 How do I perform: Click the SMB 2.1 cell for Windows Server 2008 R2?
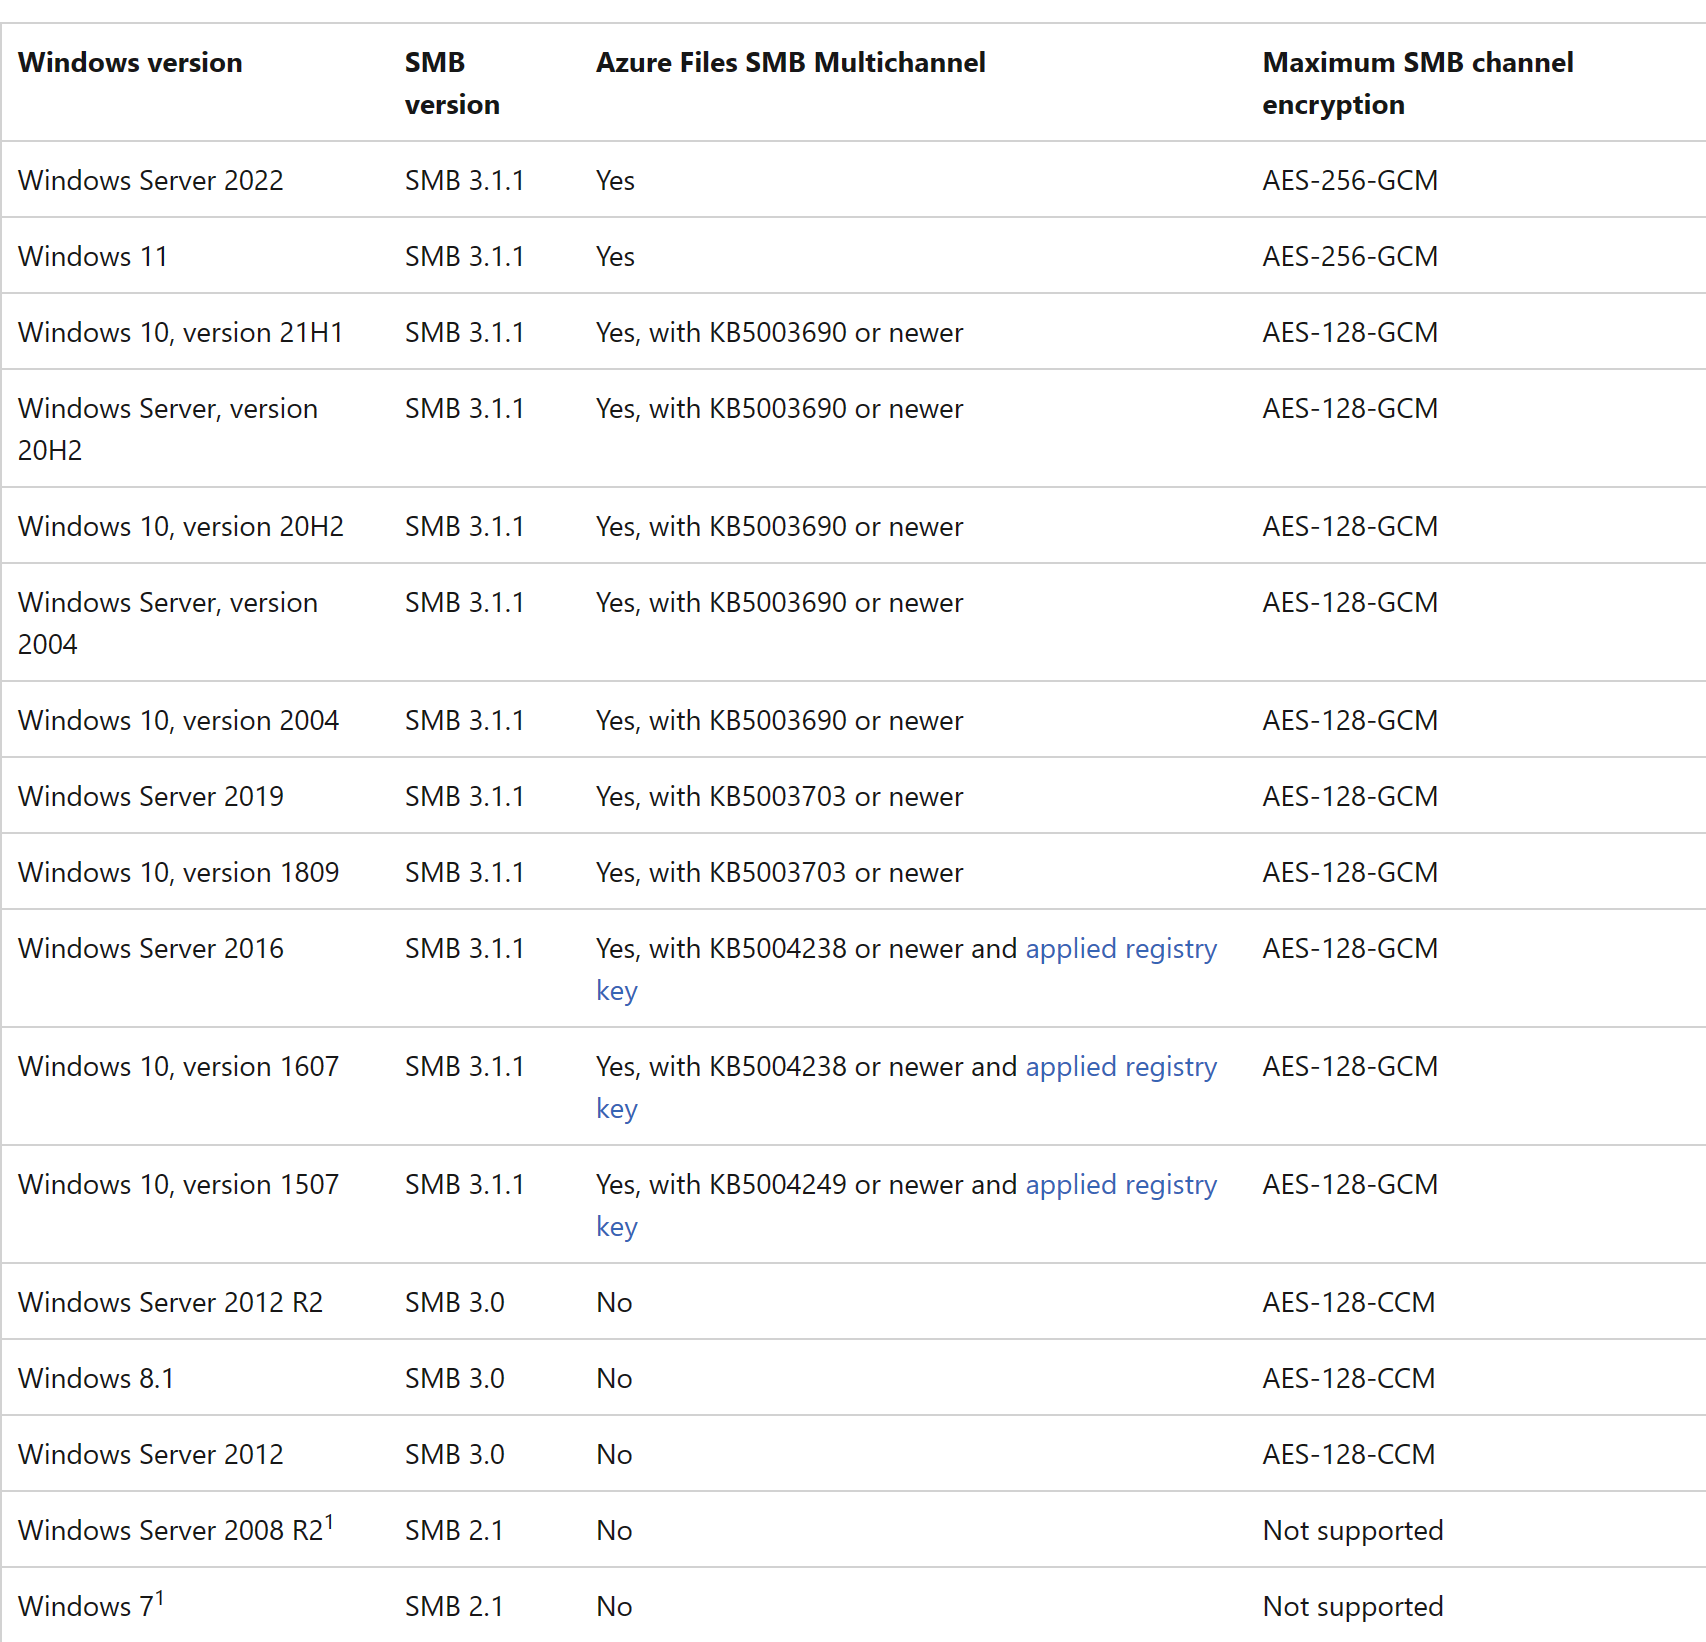(x=453, y=1529)
